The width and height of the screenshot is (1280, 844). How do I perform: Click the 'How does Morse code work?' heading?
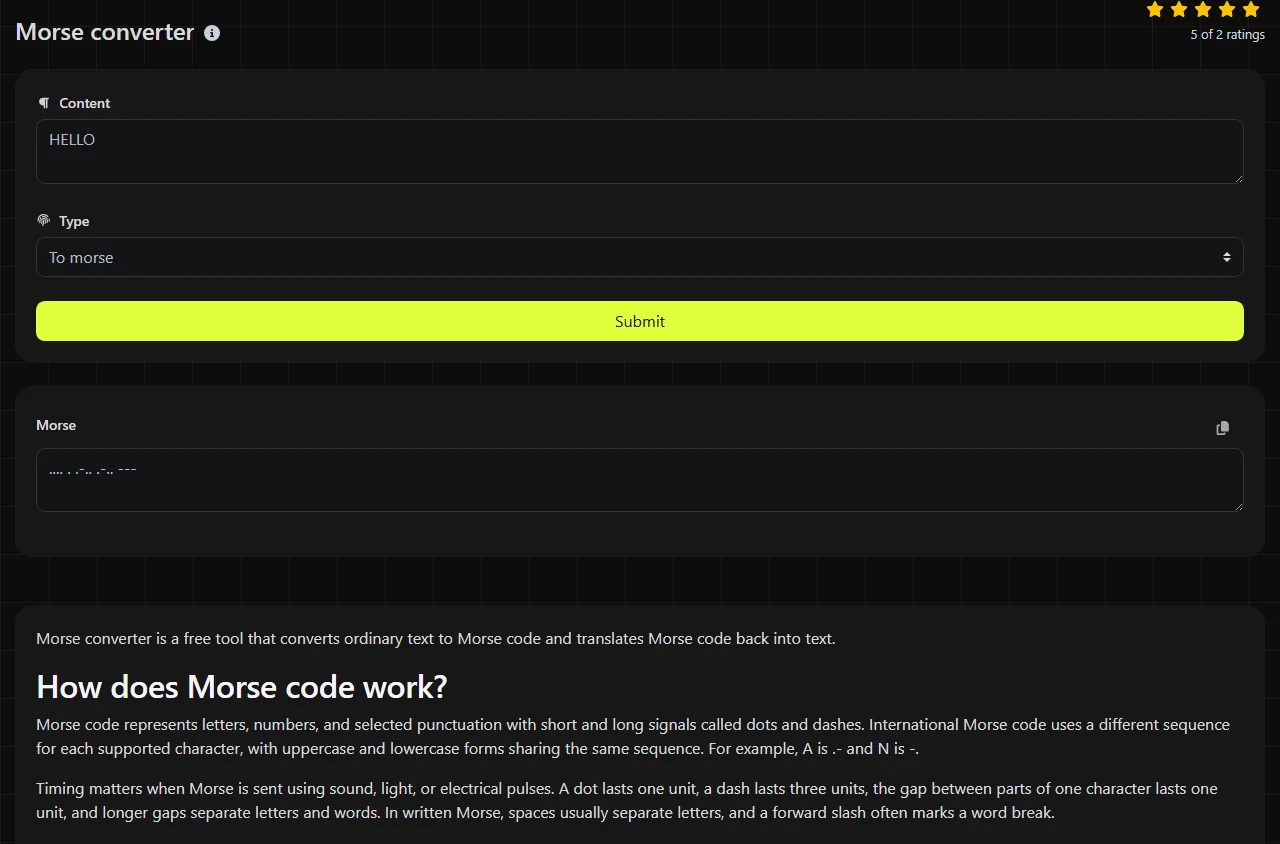click(x=242, y=687)
